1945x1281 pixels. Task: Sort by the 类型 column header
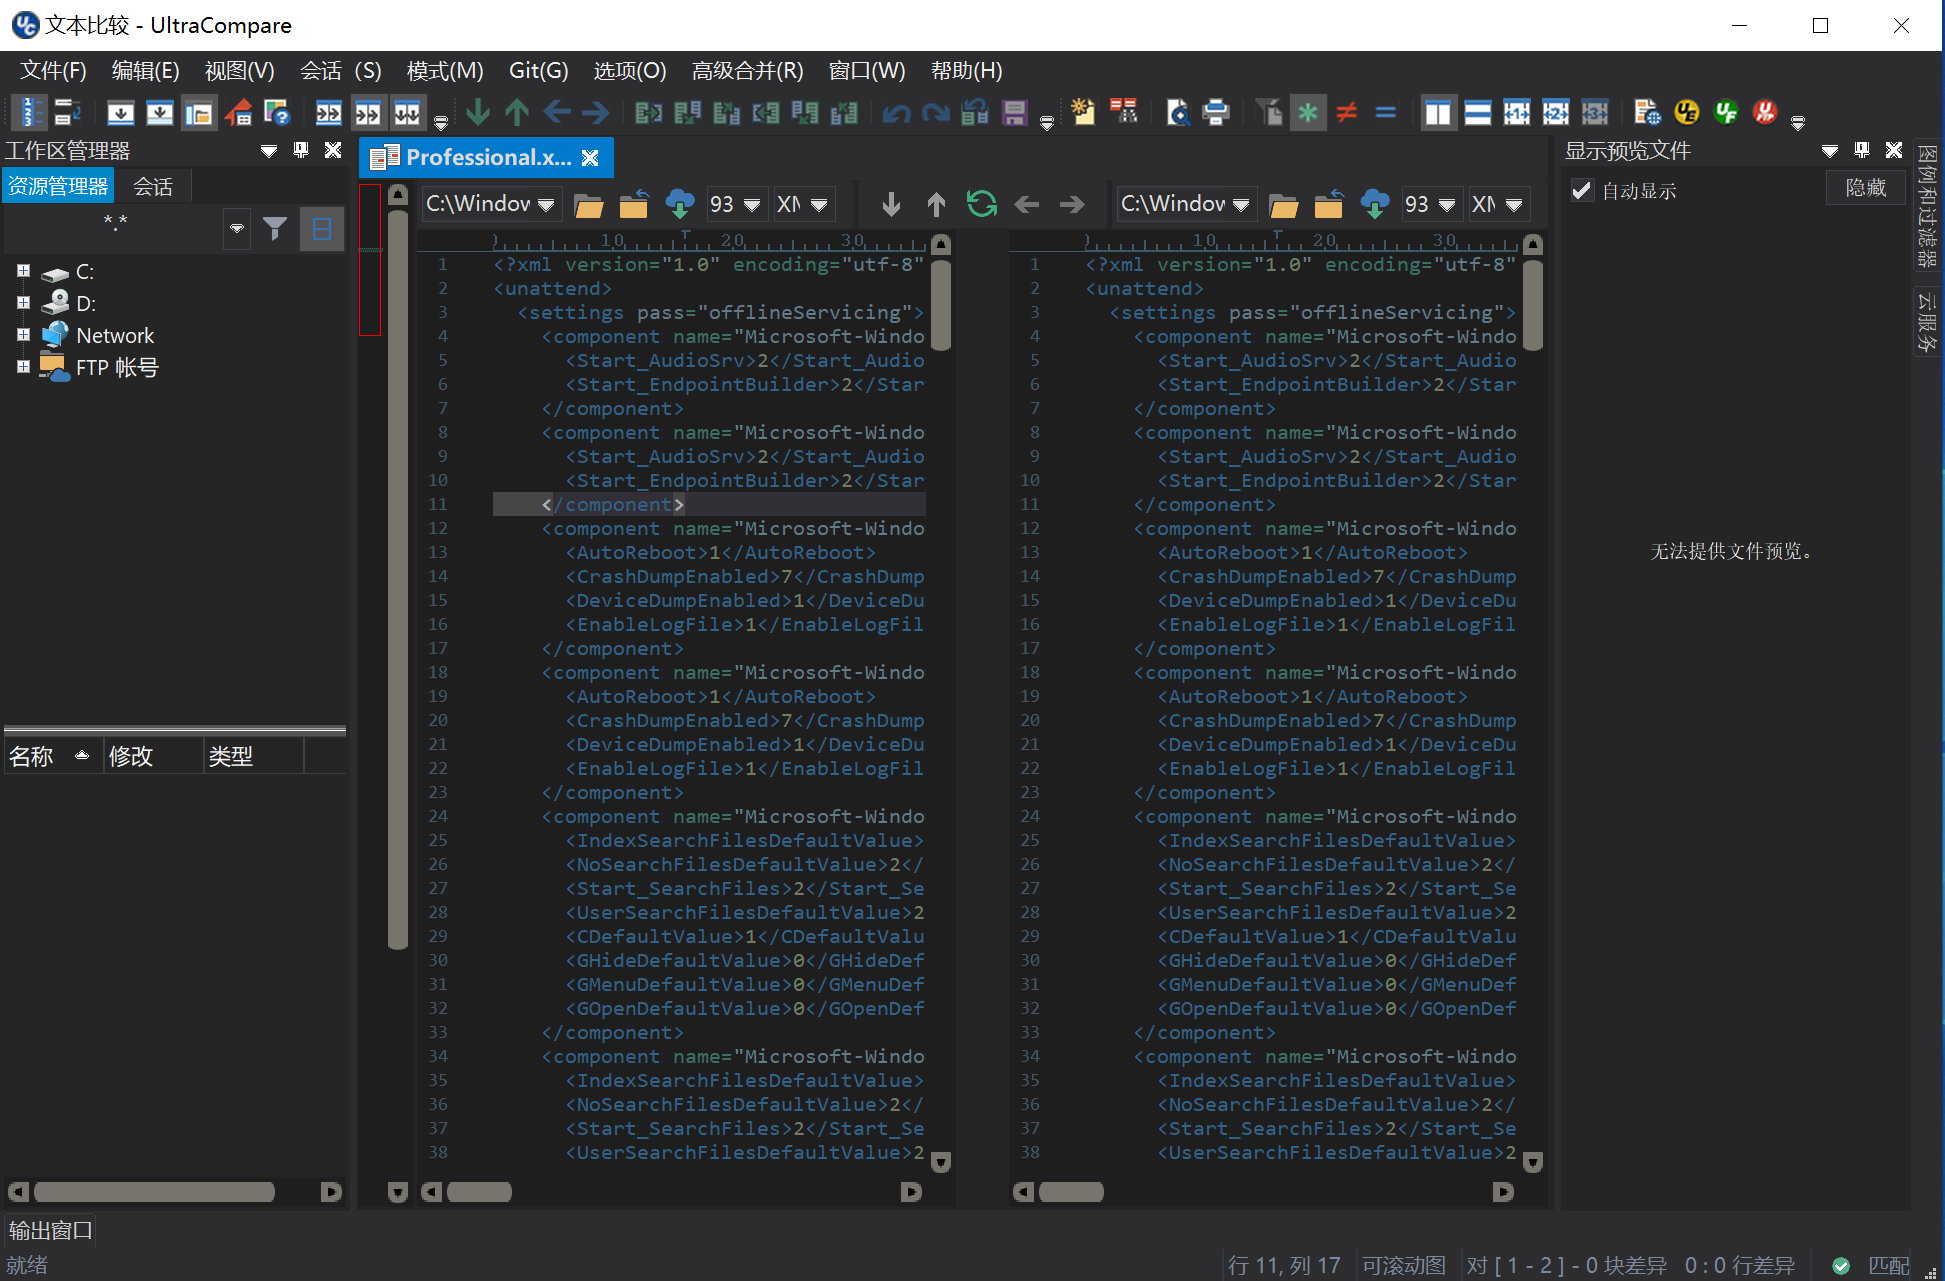pos(253,756)
